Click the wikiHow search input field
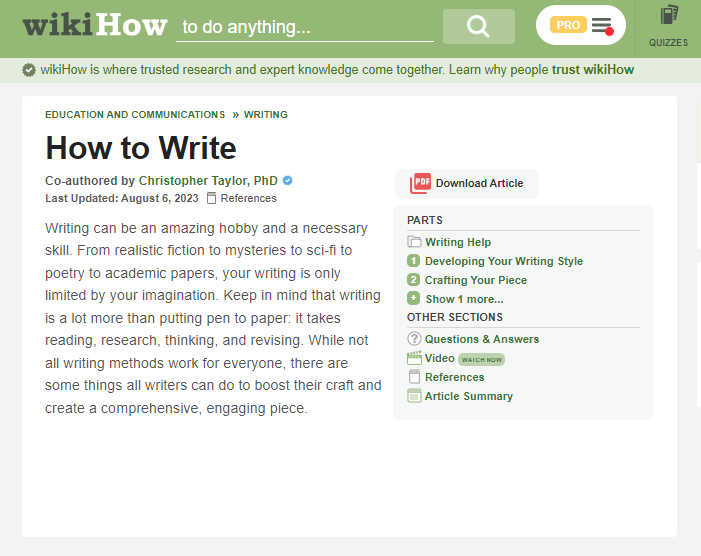Screen dimensions: 701x556 [x=305, y=28]
